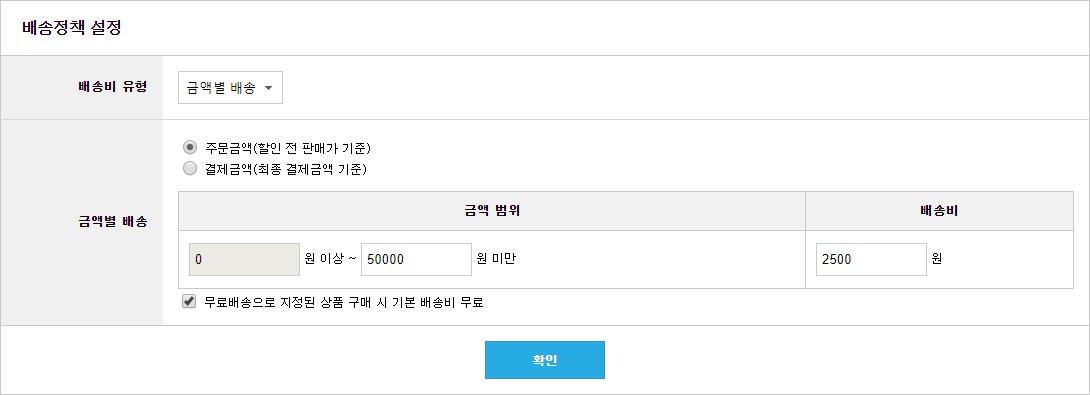Image resolution: width=1090 pixels, height=395 pixels.
Task: Select the 결제금액 radio button
Action: click(x=189, y=168)
